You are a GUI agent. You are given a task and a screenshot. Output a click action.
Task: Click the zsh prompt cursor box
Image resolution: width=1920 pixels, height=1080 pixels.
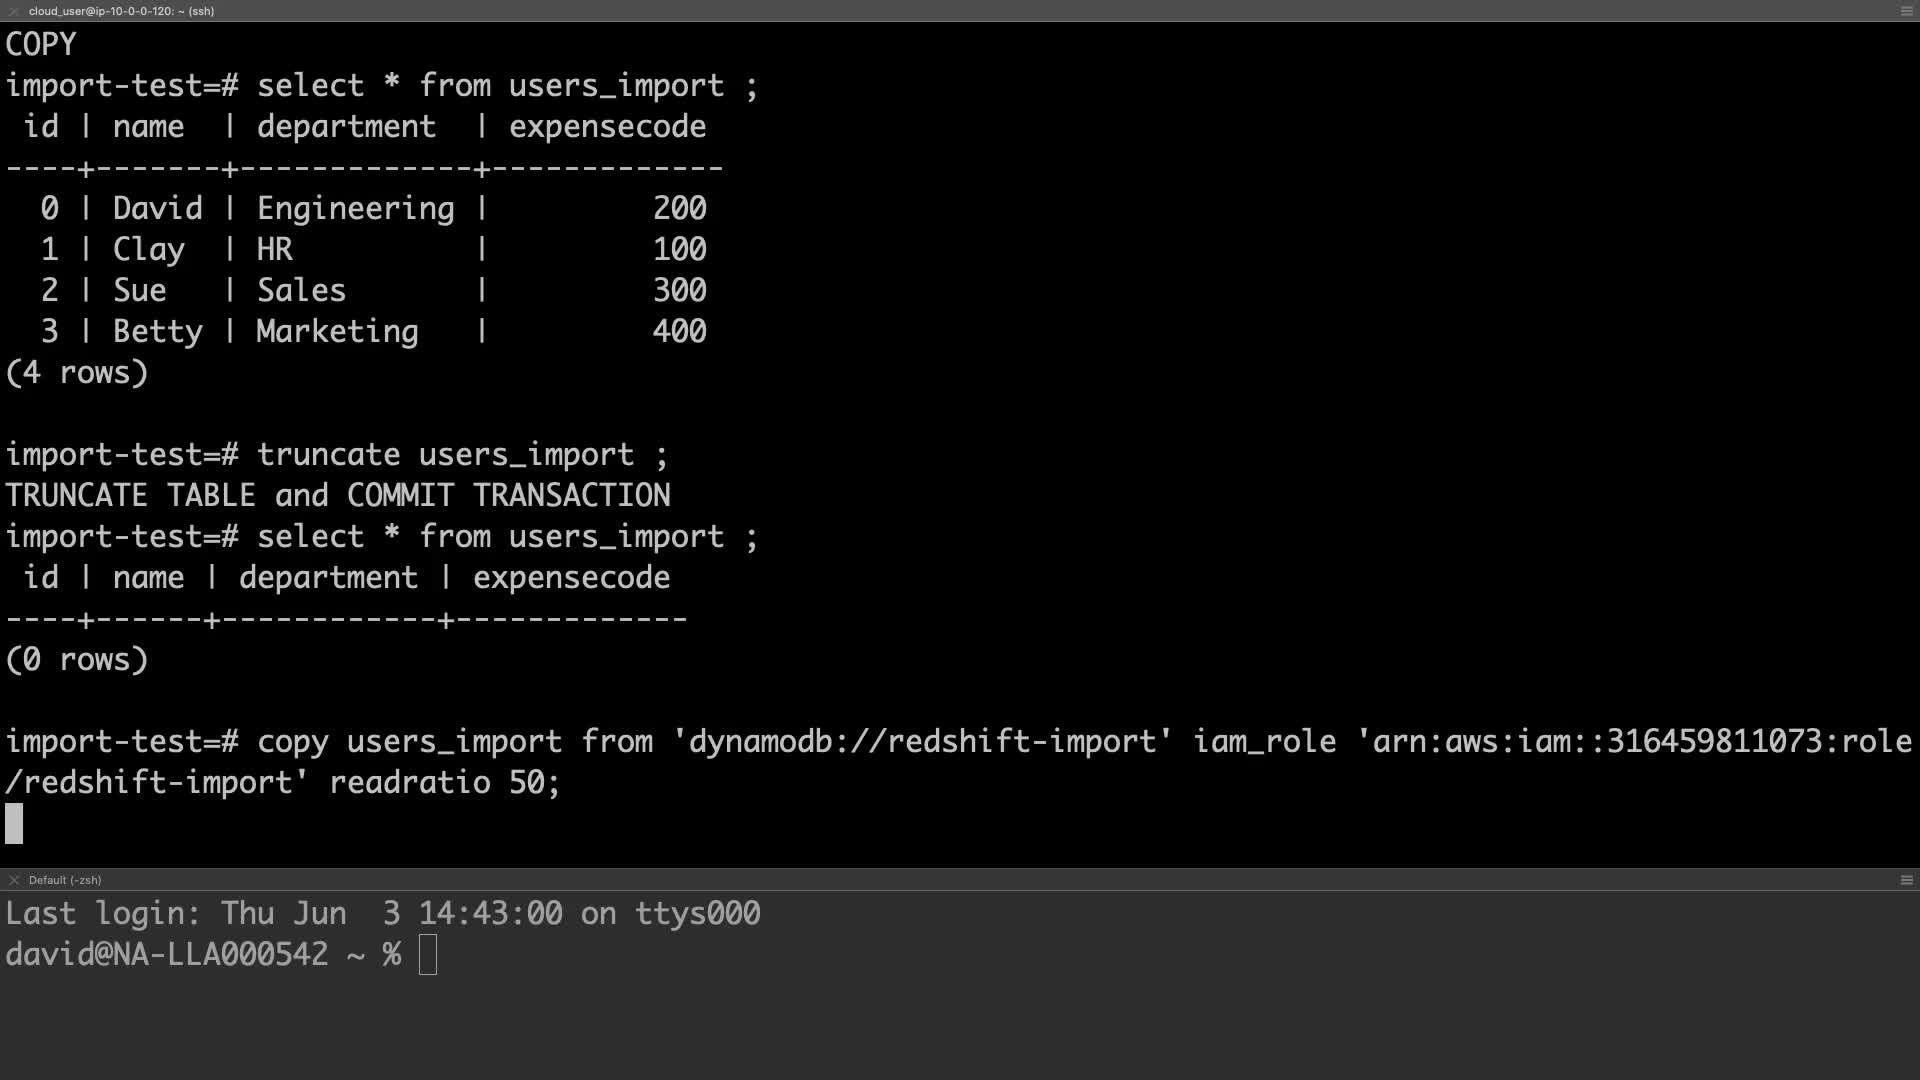coord(428,955)
